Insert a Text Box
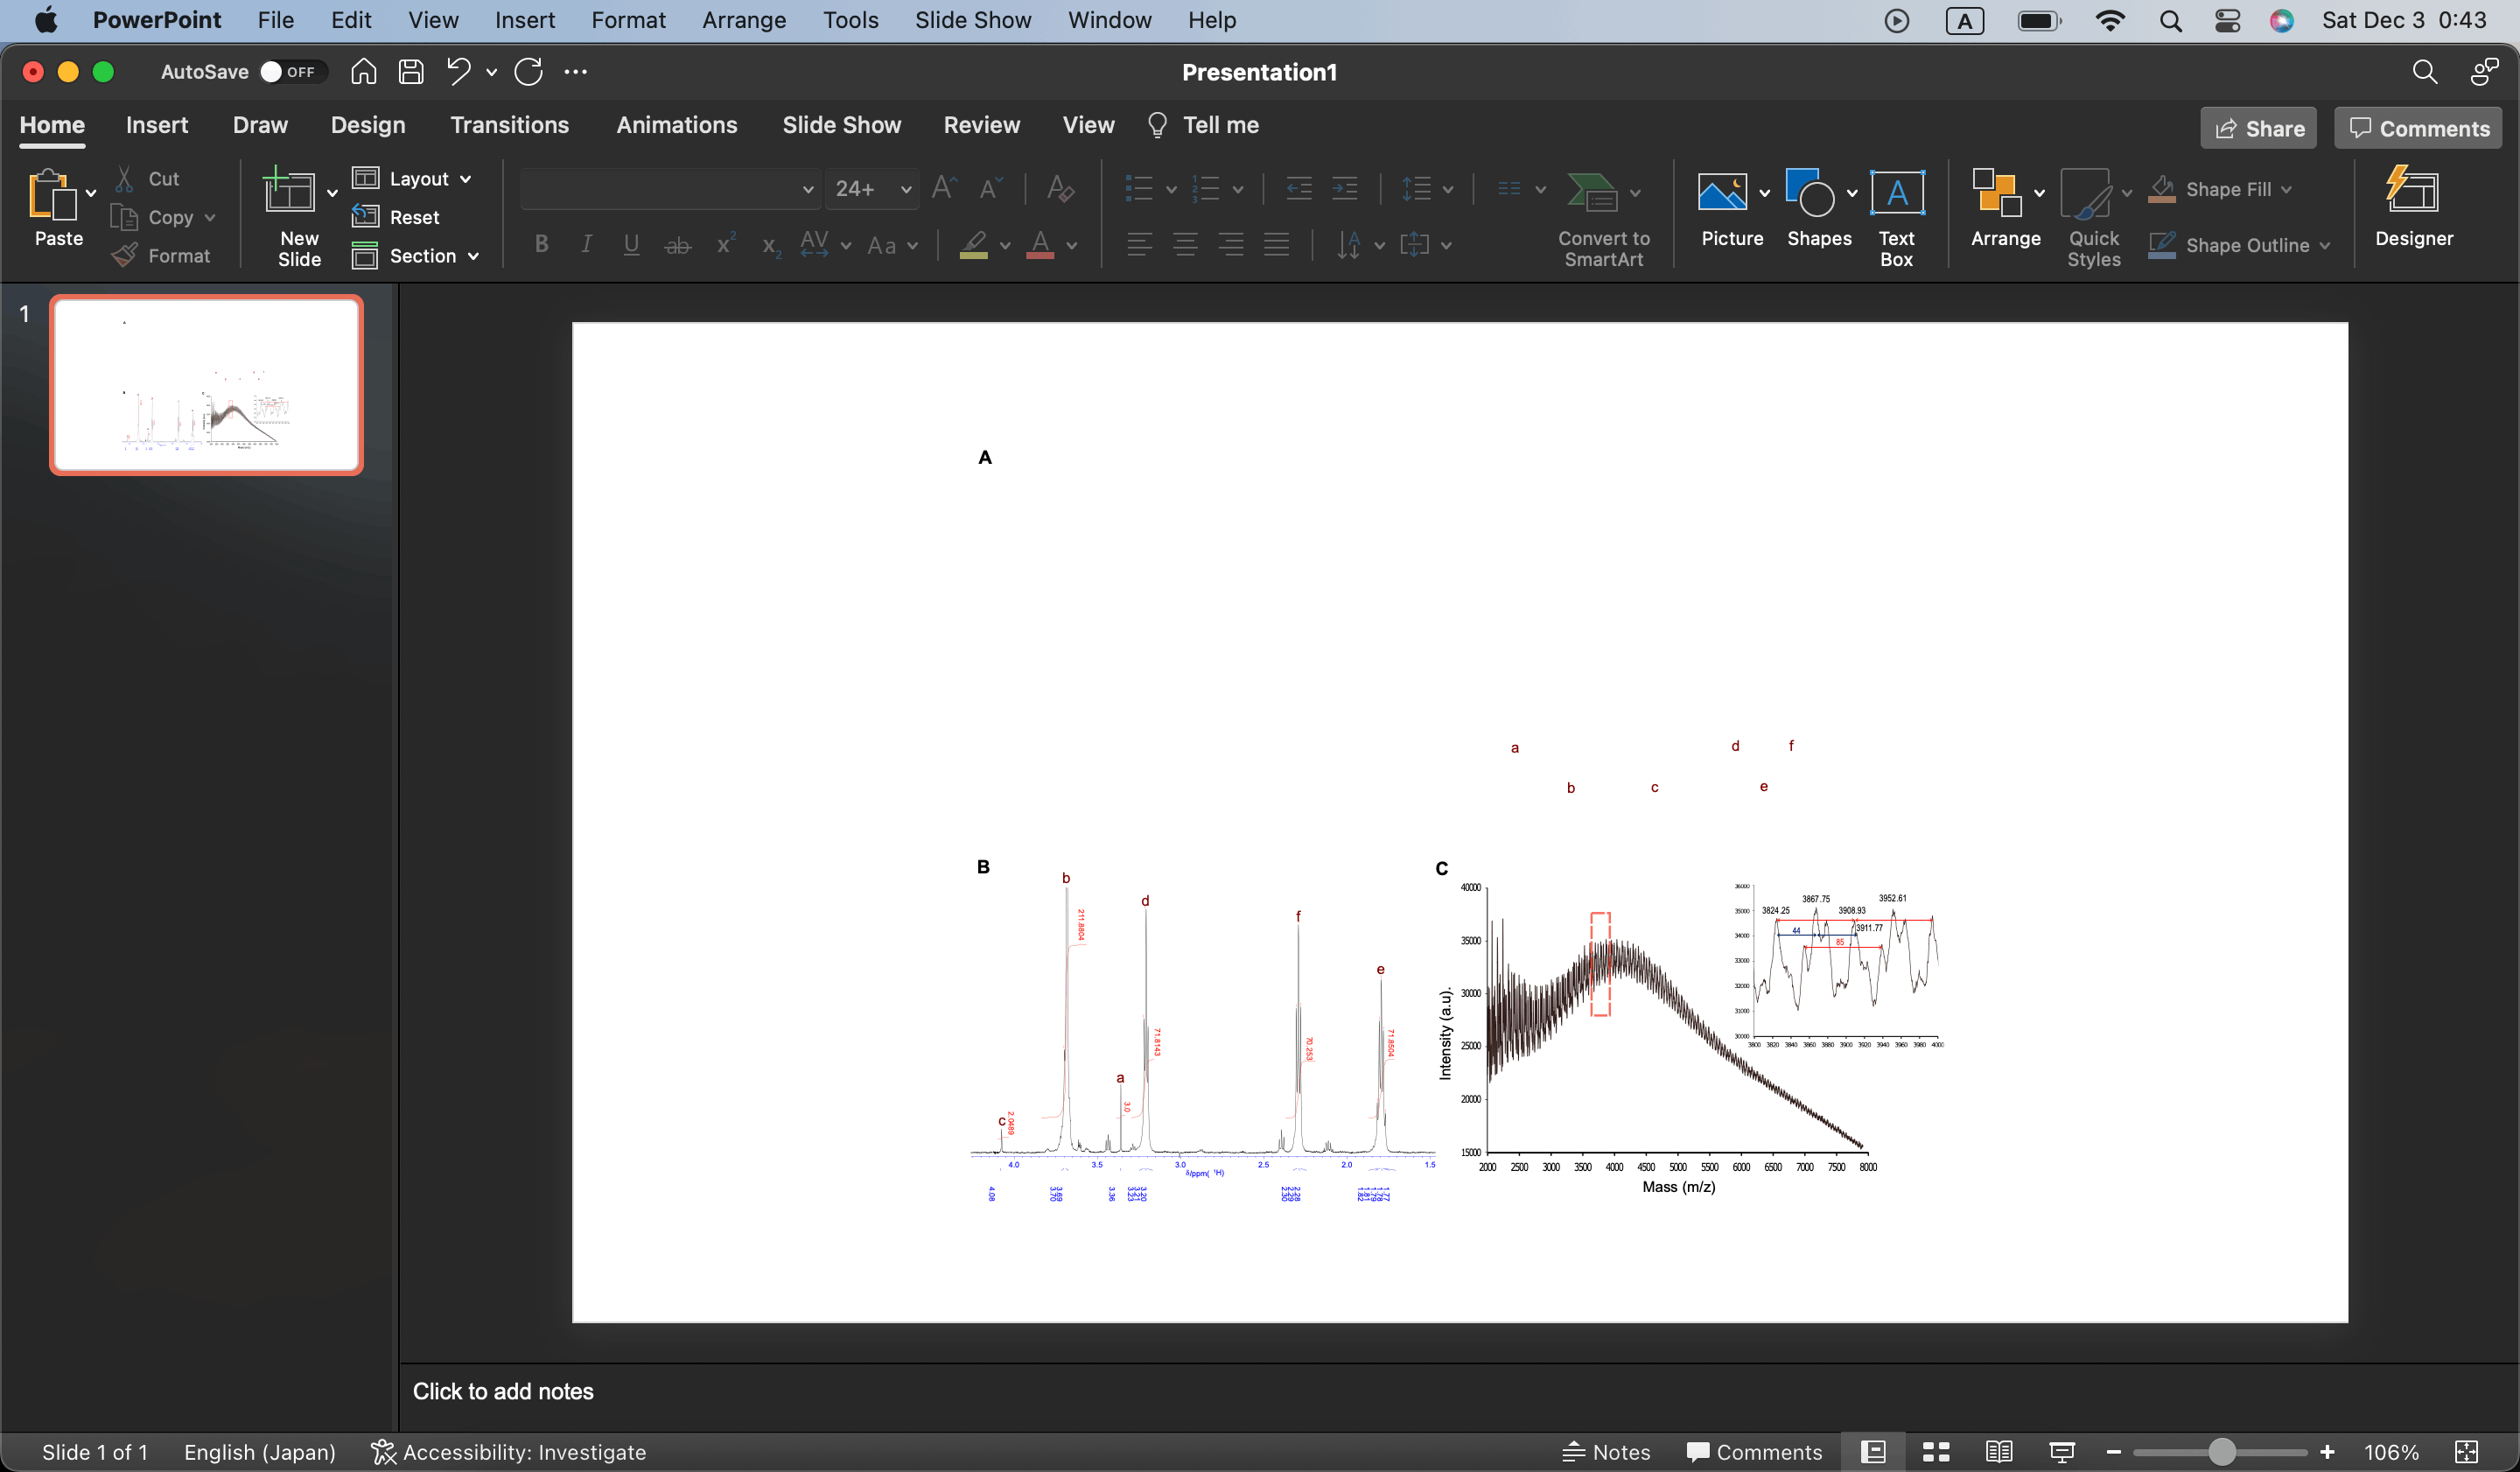The height and width of the screenshot is (1472, 2520). click(x=1896, y=217)
